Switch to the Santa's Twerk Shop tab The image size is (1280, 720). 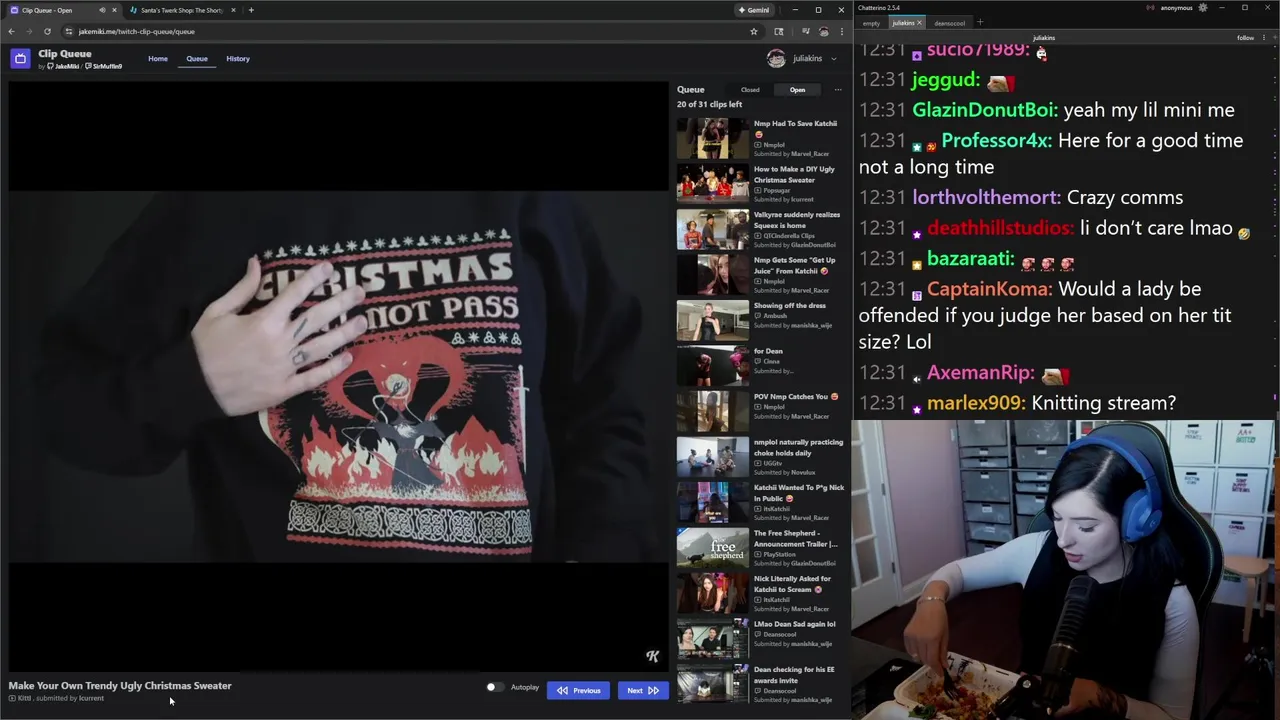182,10
